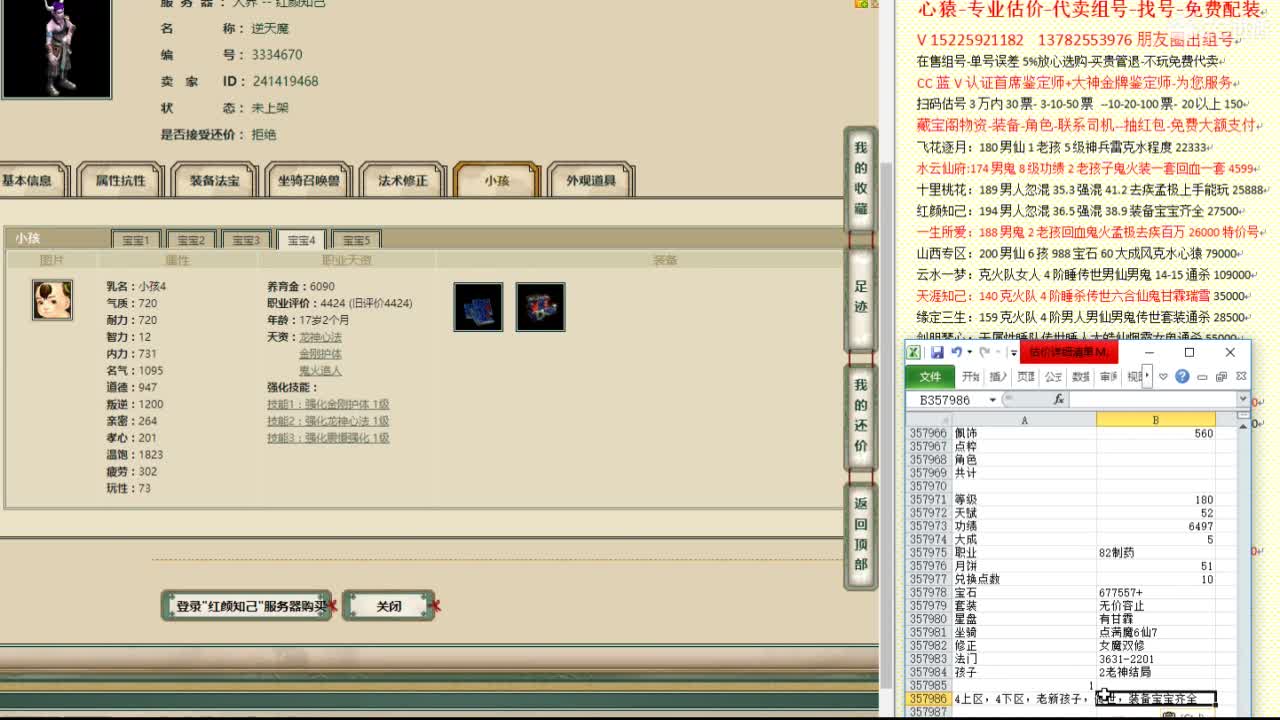
Task: Select the 宝宝5 sub-tab
Action: pyautogui.click(x=356, y=239)
